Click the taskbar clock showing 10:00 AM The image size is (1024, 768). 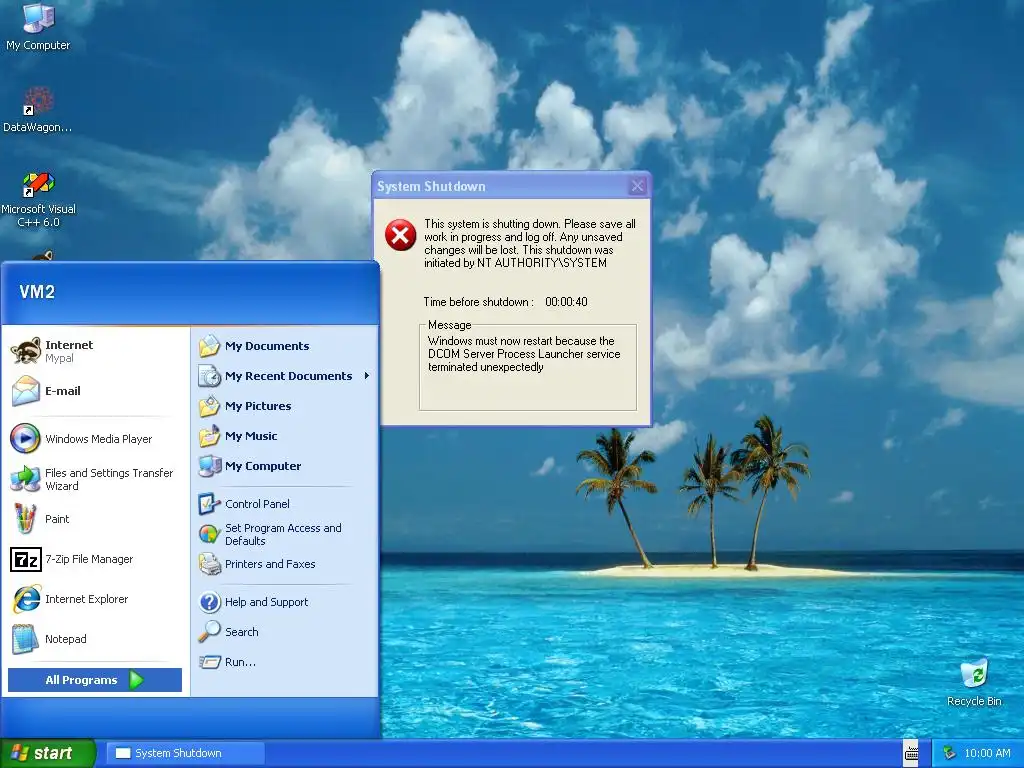coord(987,753)
